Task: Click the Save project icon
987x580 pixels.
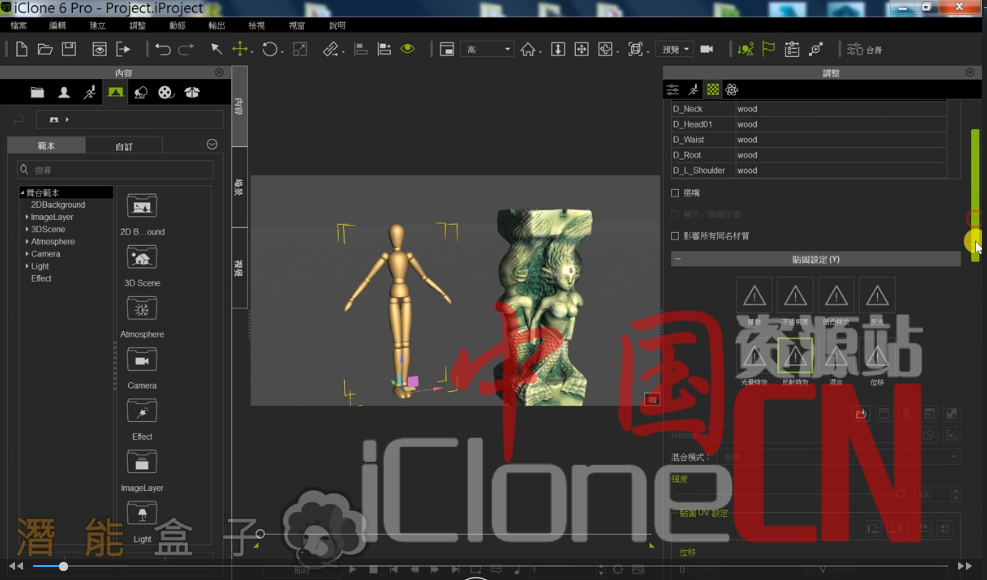Action: click(69, 49)
